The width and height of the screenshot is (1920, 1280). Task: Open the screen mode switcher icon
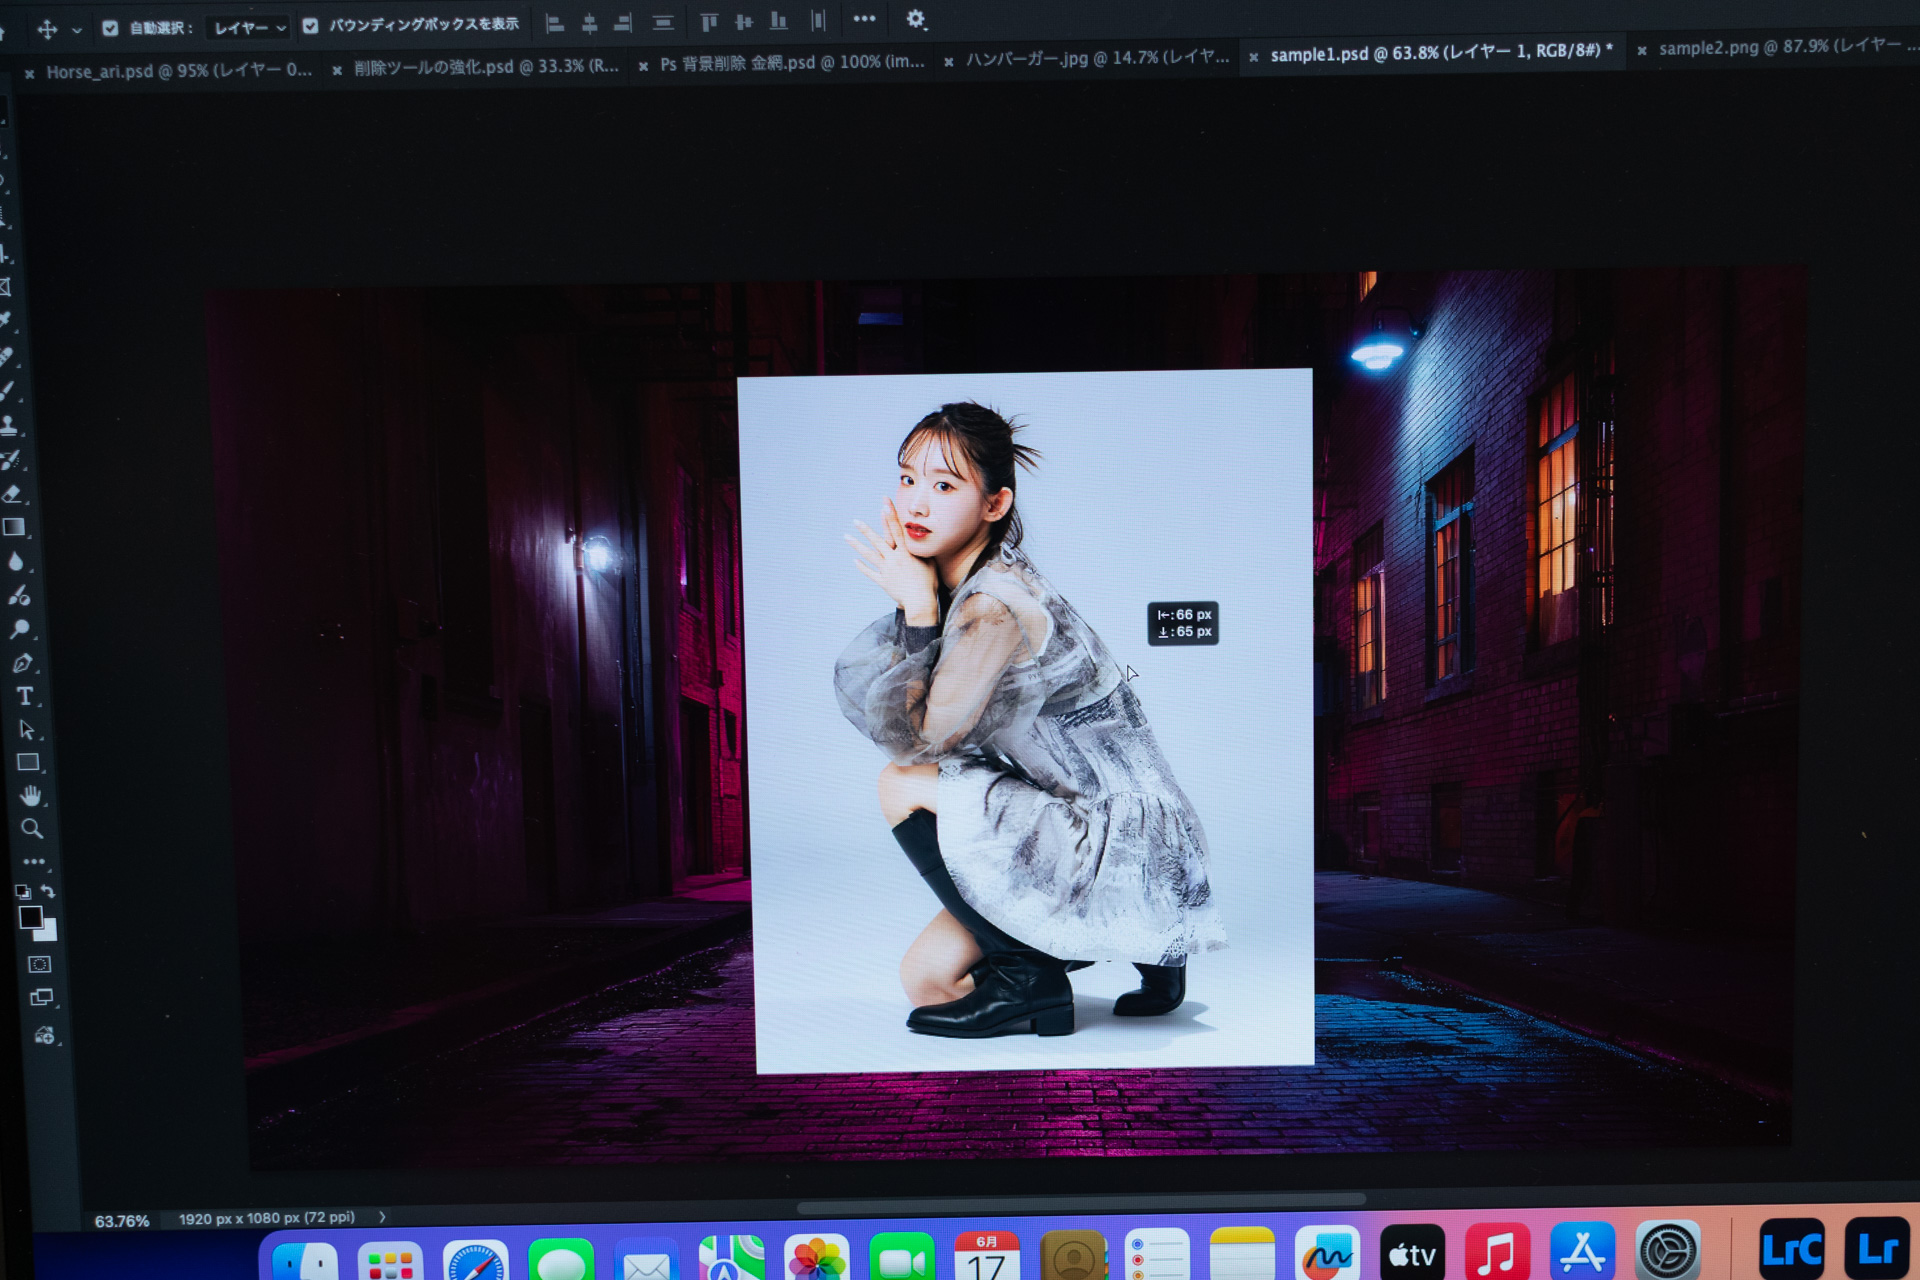tap(41, 997)
